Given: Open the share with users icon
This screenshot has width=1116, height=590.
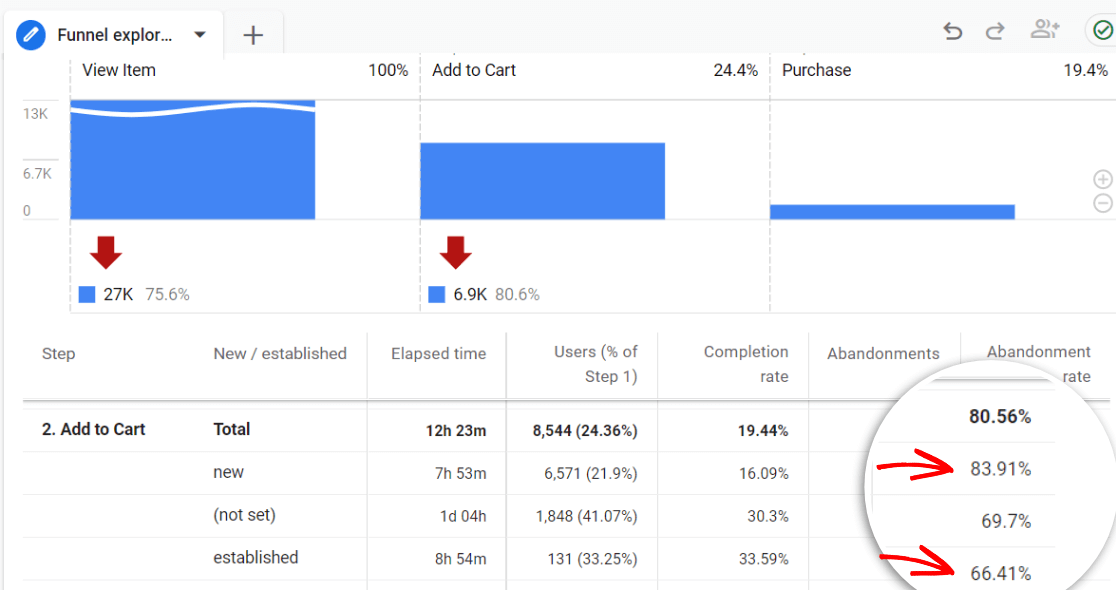Looking at the screenshot, I should (1045, 30).
